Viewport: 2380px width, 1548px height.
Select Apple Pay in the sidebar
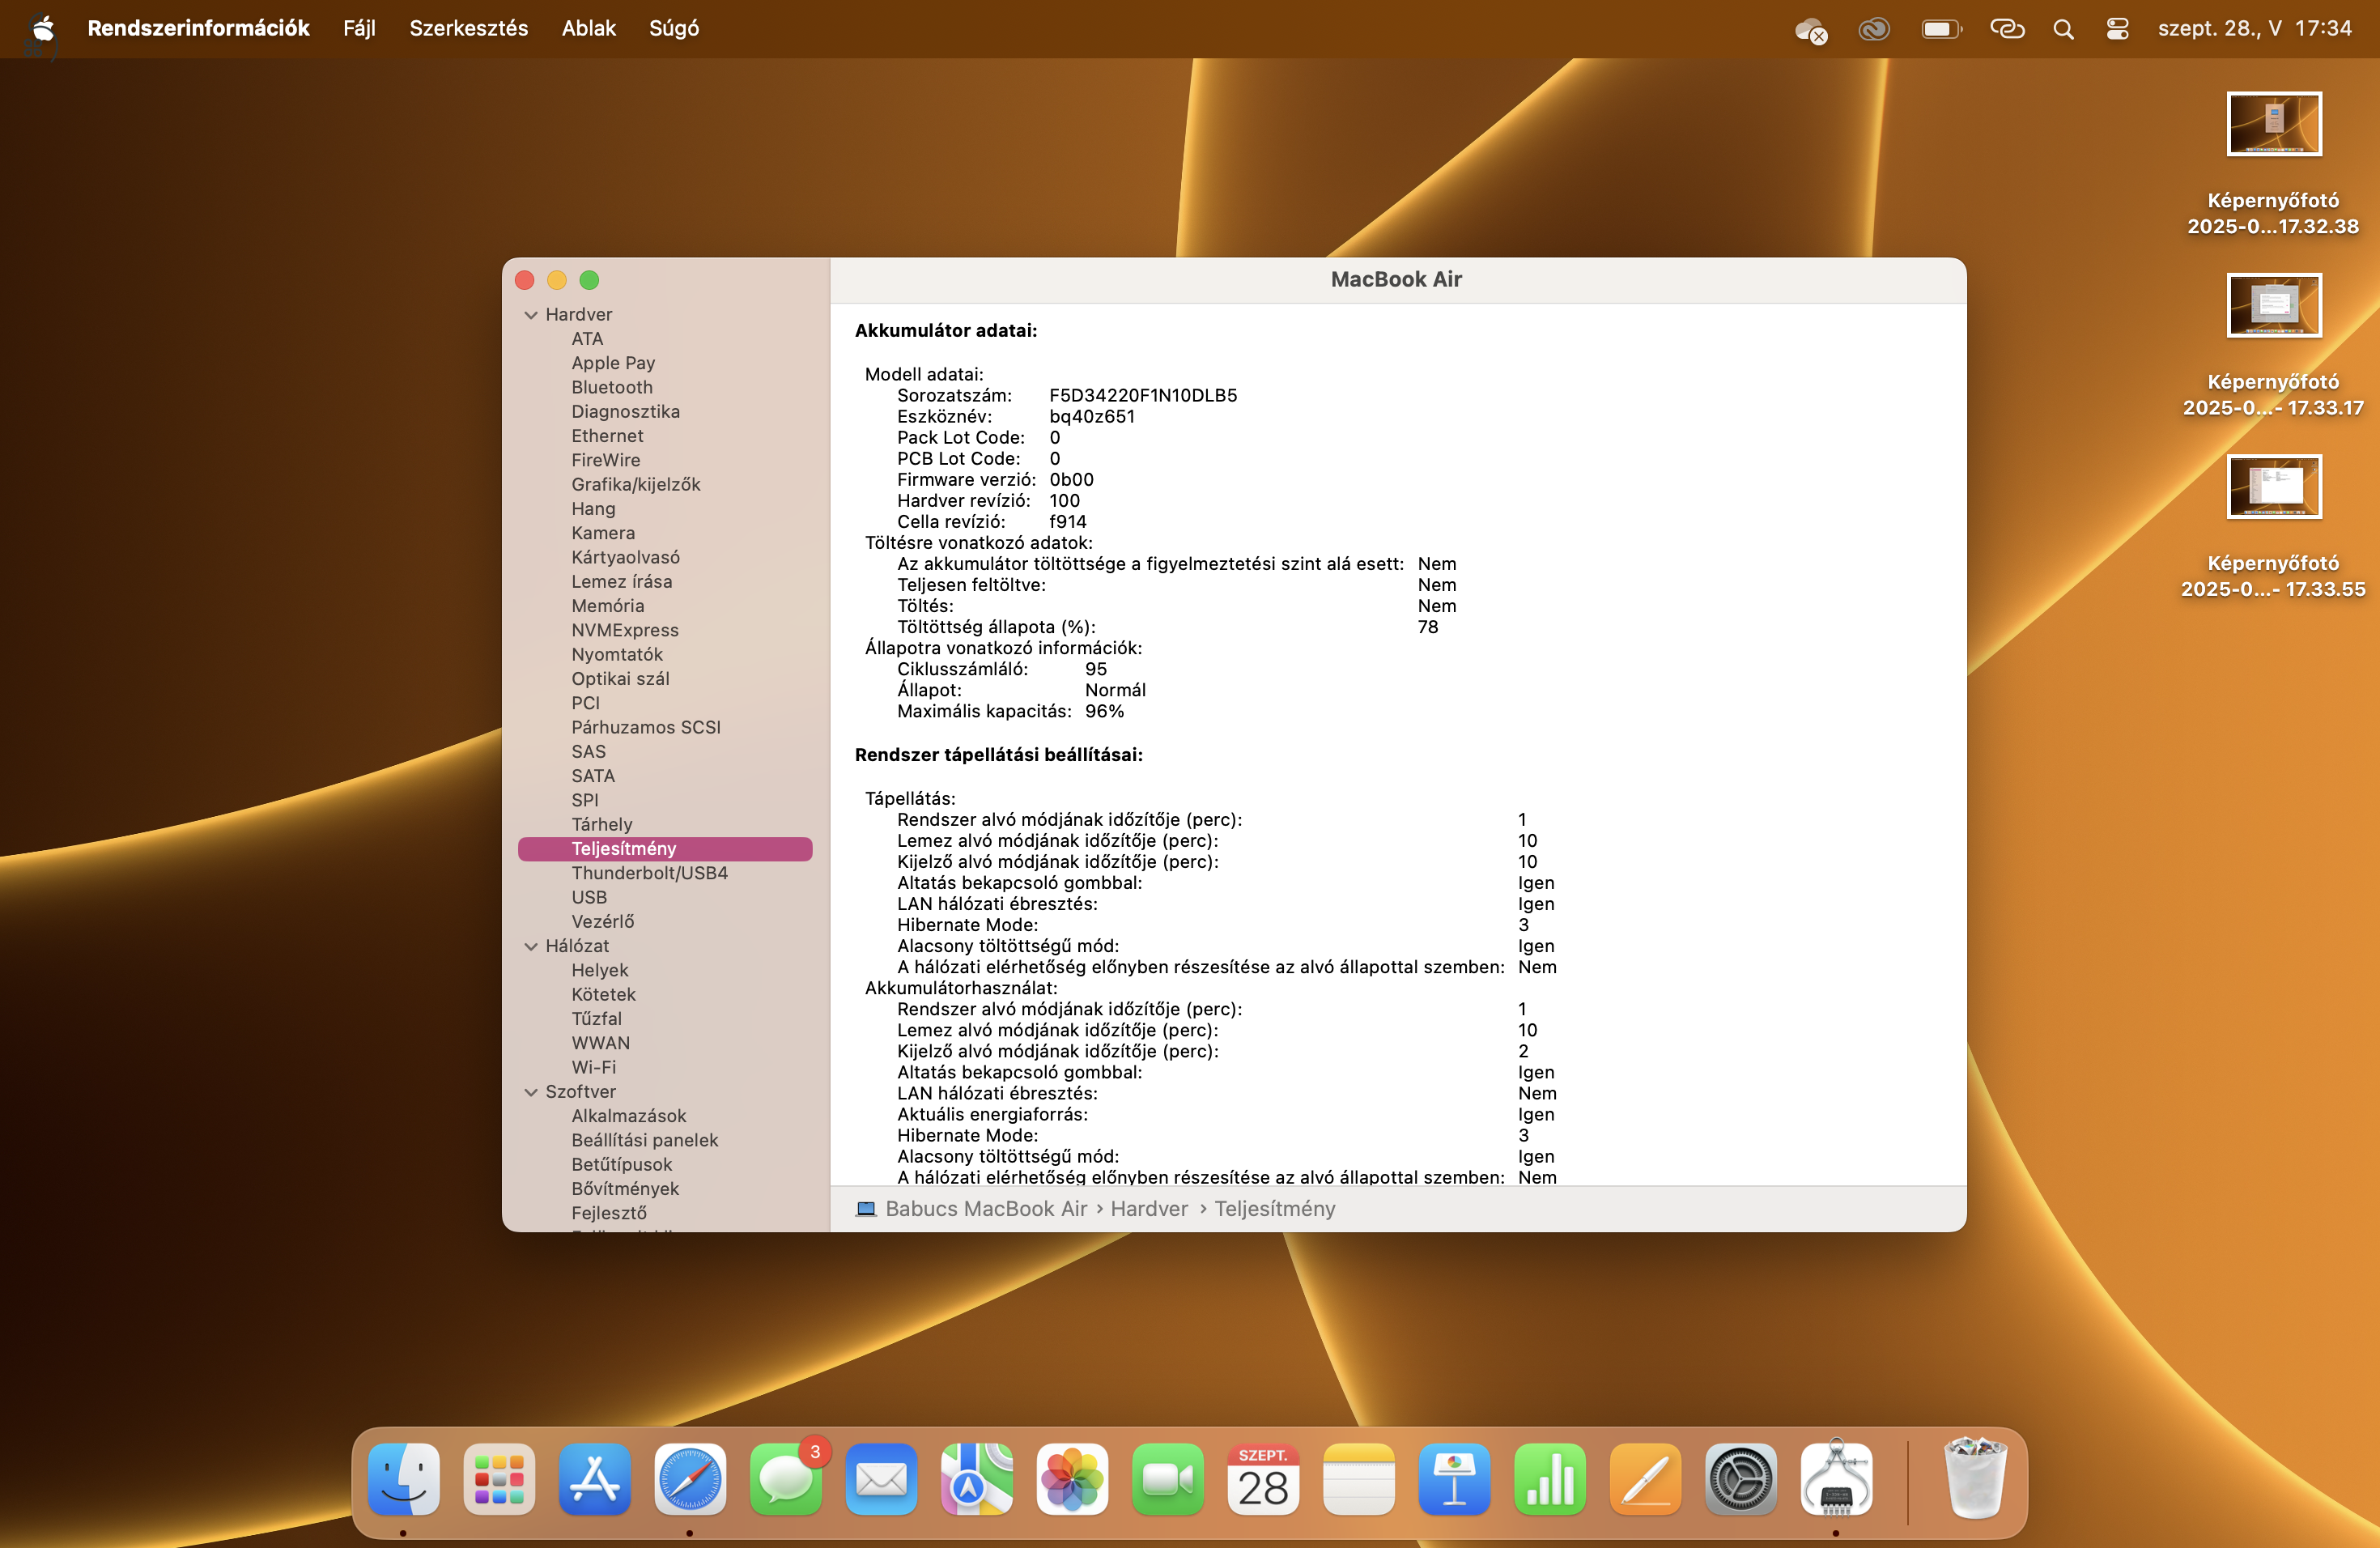pyautogui.click(x=613, y=363)
